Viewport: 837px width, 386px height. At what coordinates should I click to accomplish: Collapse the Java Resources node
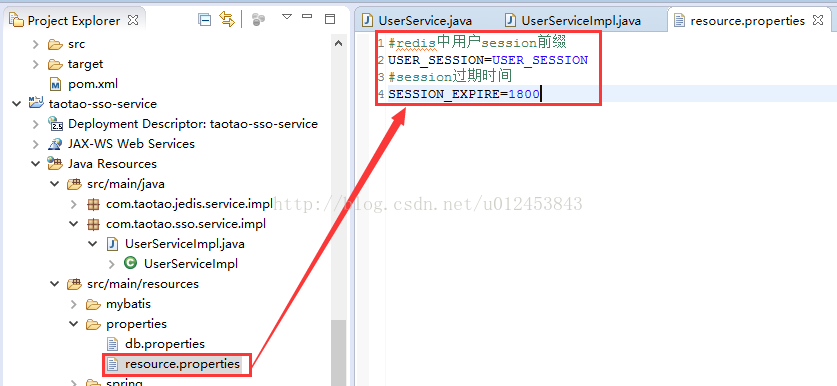coord(35,164)
